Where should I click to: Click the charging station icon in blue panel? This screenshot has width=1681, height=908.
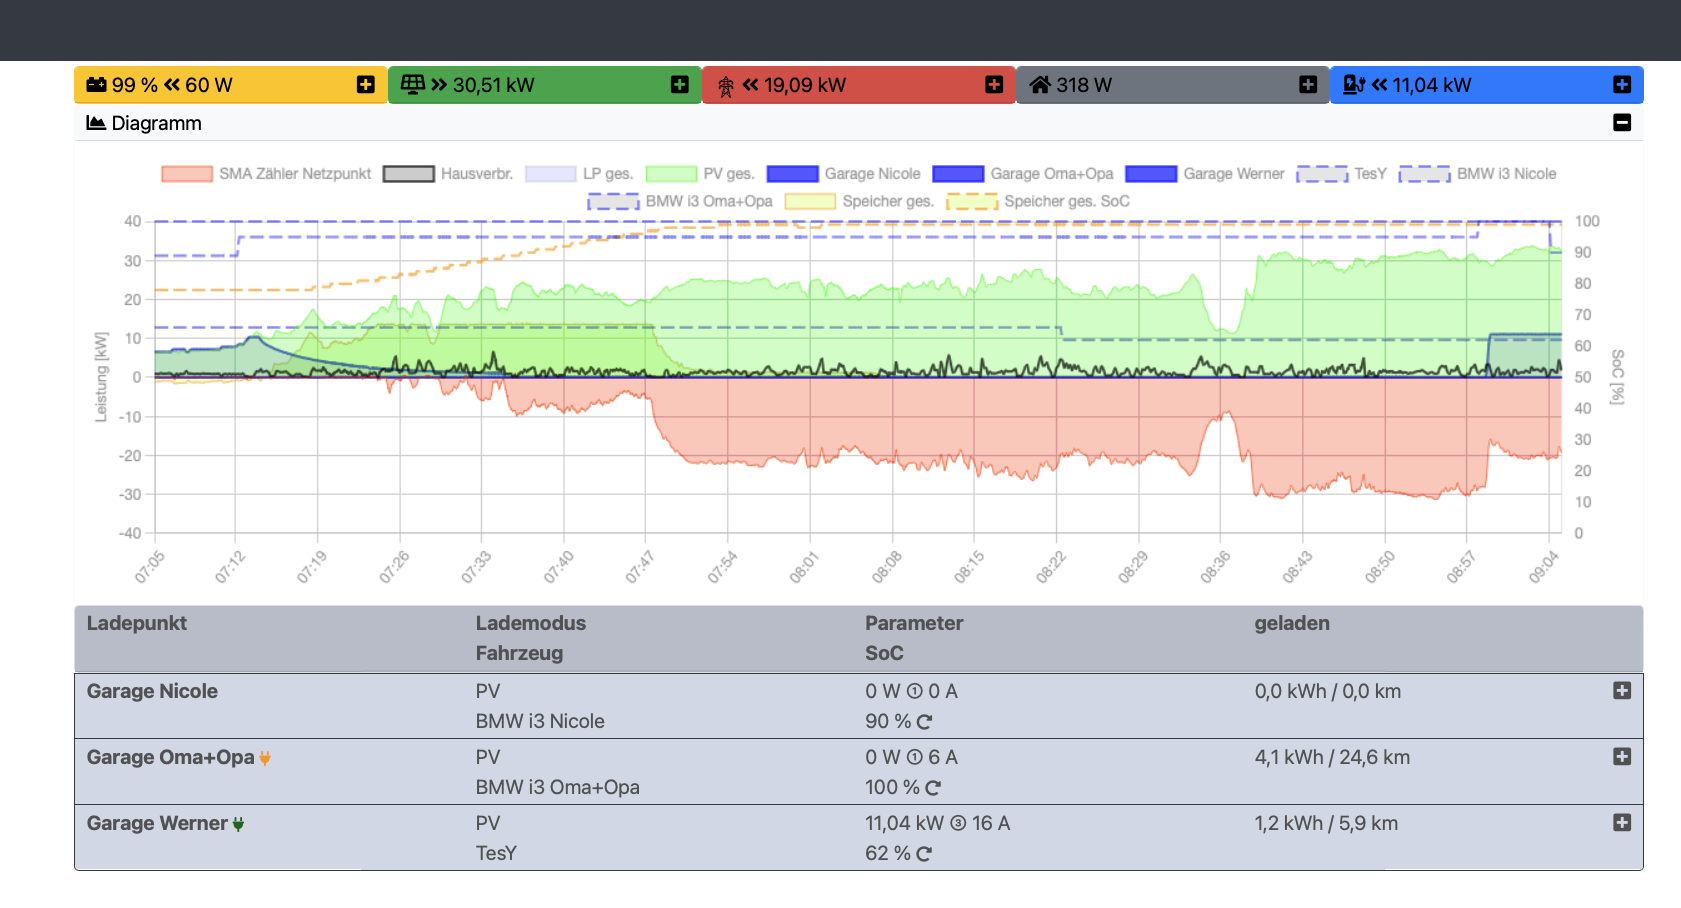1354,85
